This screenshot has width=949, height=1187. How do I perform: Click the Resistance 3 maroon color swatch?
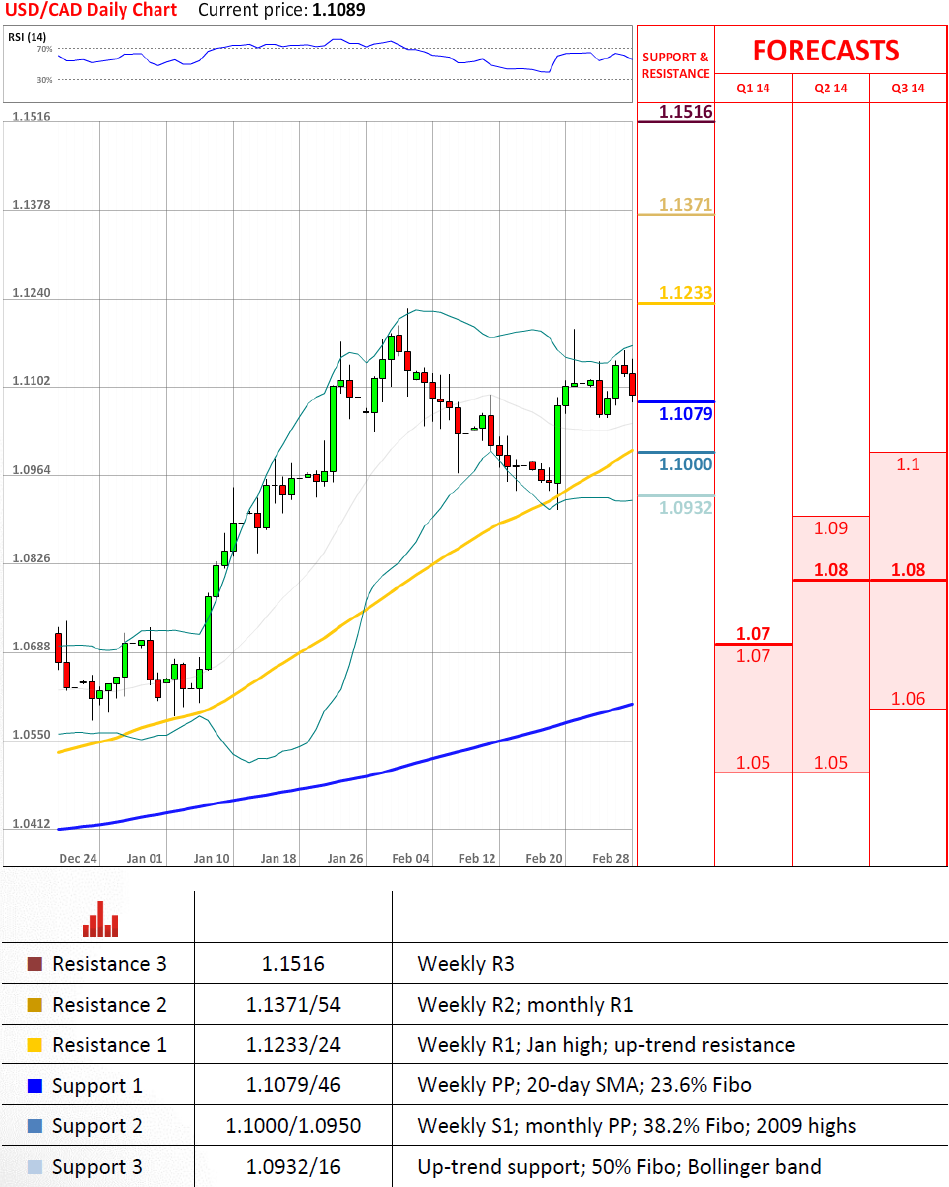coord(34,964)
